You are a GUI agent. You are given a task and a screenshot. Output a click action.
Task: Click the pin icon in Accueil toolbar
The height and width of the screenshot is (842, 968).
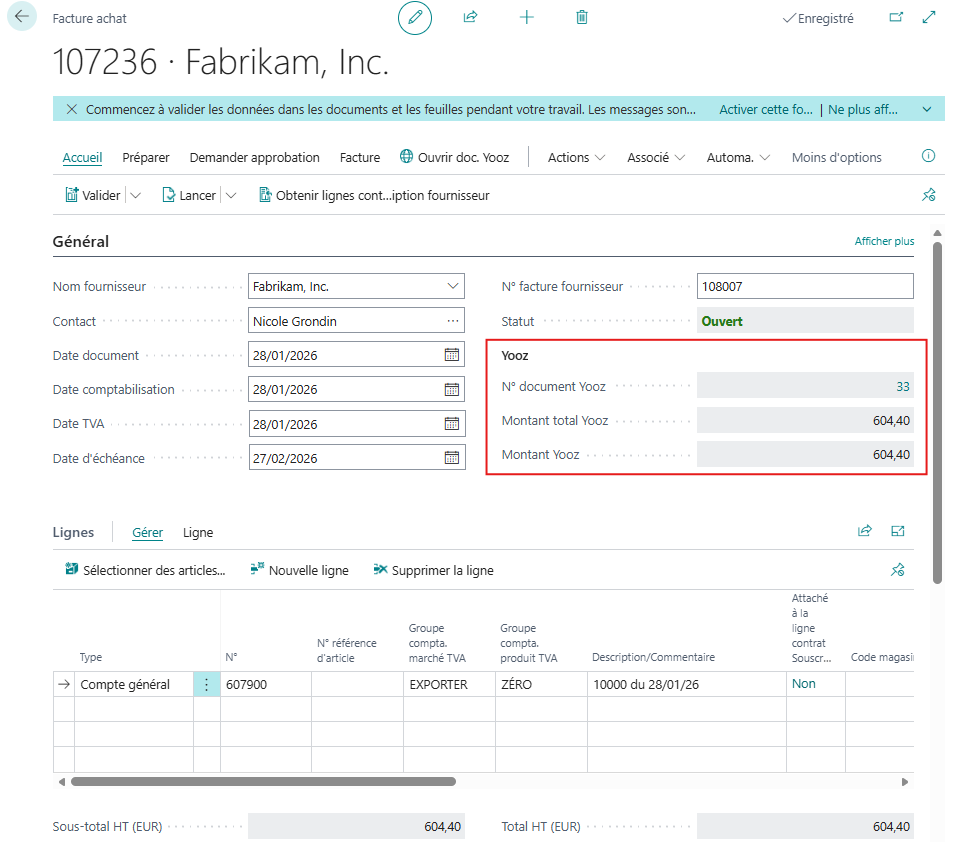coord(928,196)
